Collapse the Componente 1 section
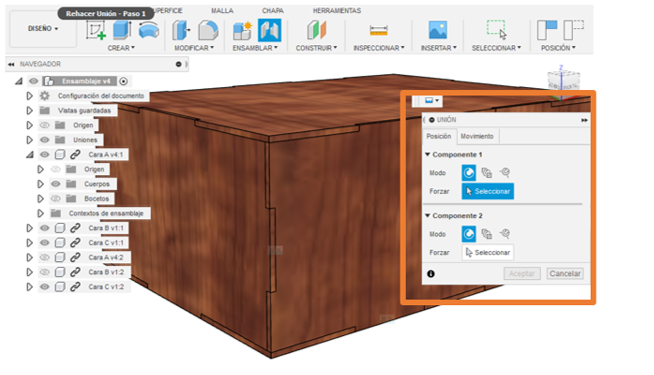This screenshot has width=654, height=375. tap(428, 154)
